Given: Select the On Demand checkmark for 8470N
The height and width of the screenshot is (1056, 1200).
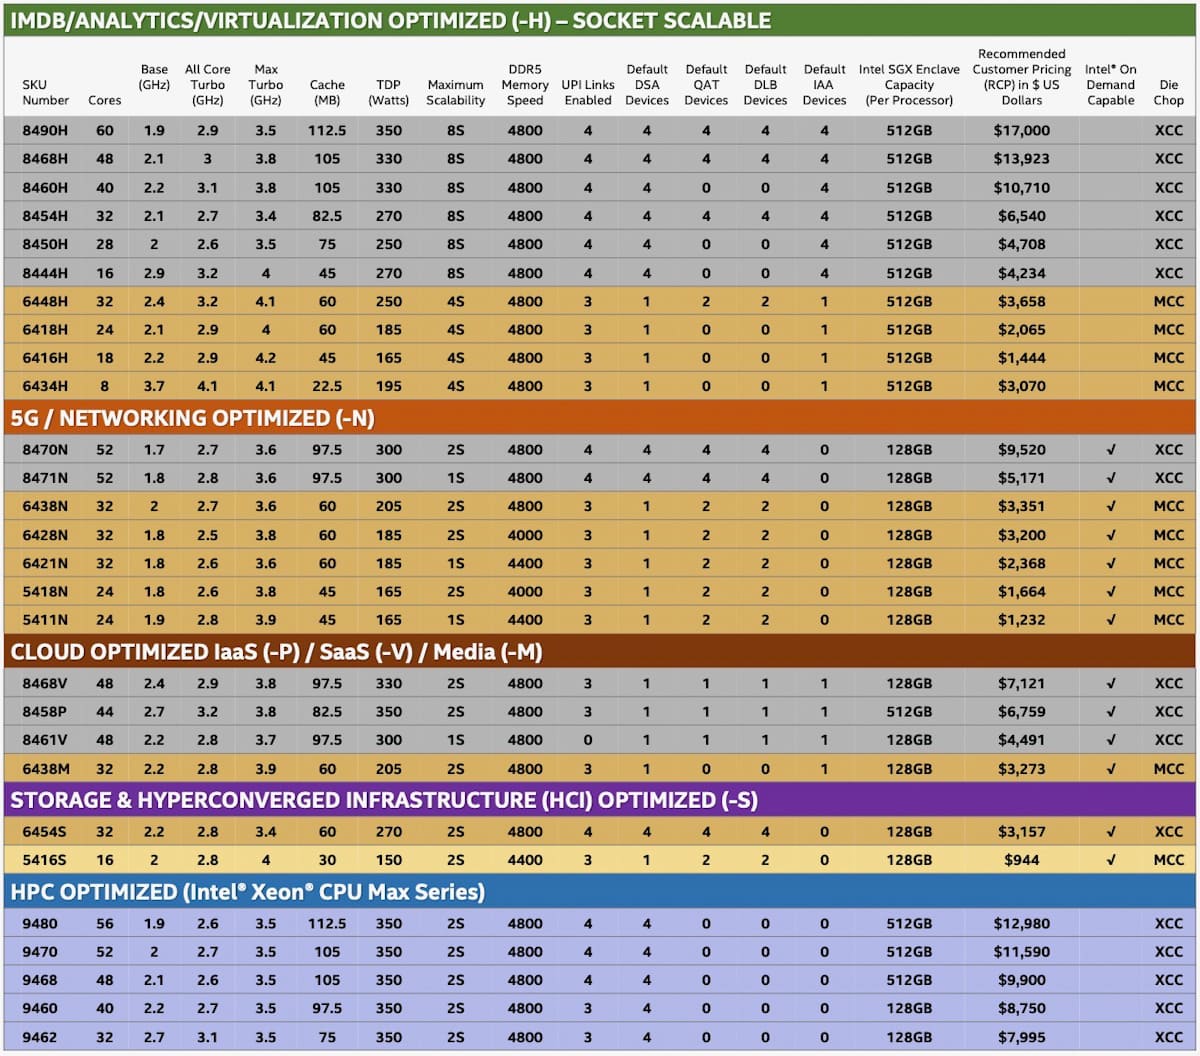Looking at the screenshot, I should point(1111,450).
